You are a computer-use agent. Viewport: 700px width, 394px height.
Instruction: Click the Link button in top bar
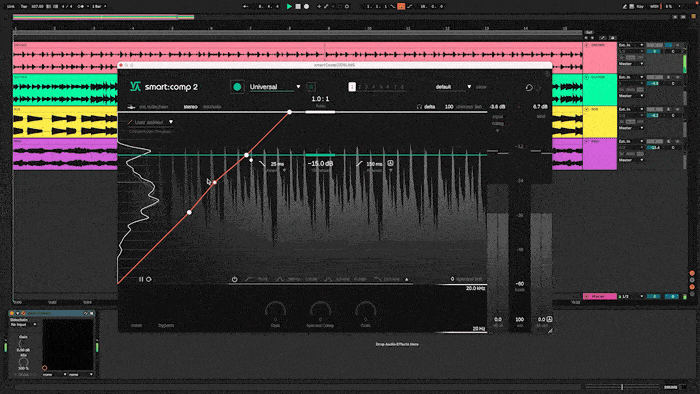click(x=10, y=6)
